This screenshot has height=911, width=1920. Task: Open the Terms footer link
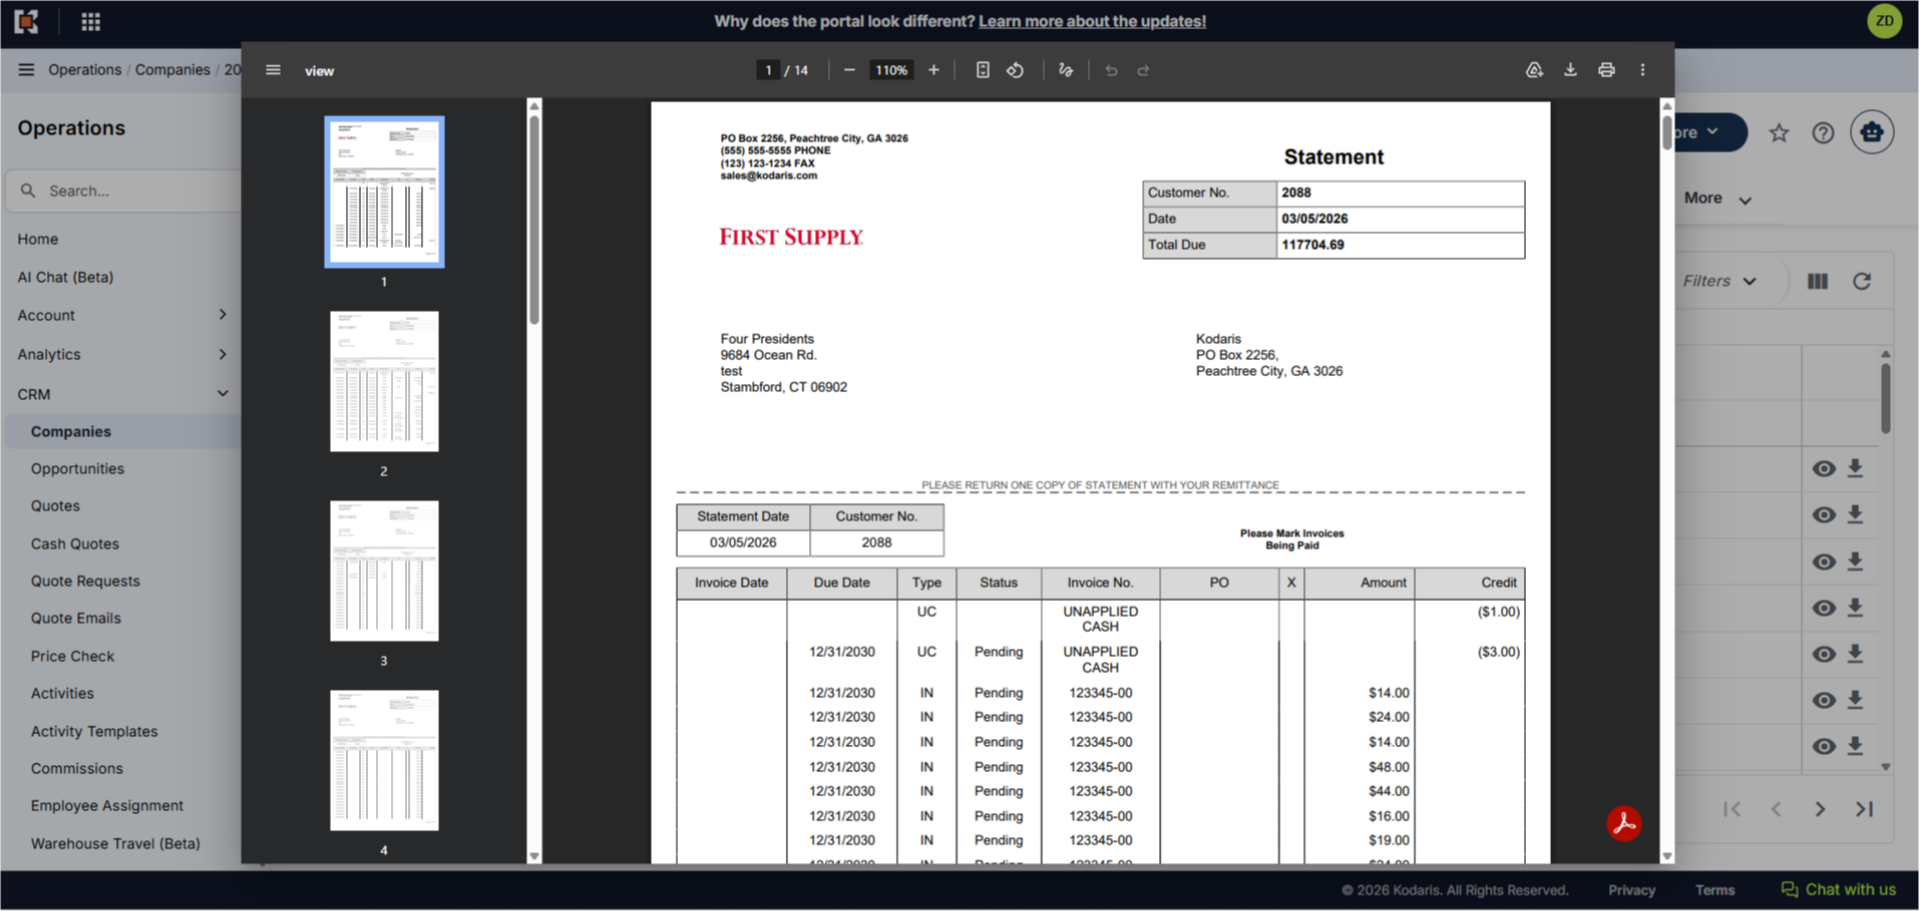(x=1715, y=890)
